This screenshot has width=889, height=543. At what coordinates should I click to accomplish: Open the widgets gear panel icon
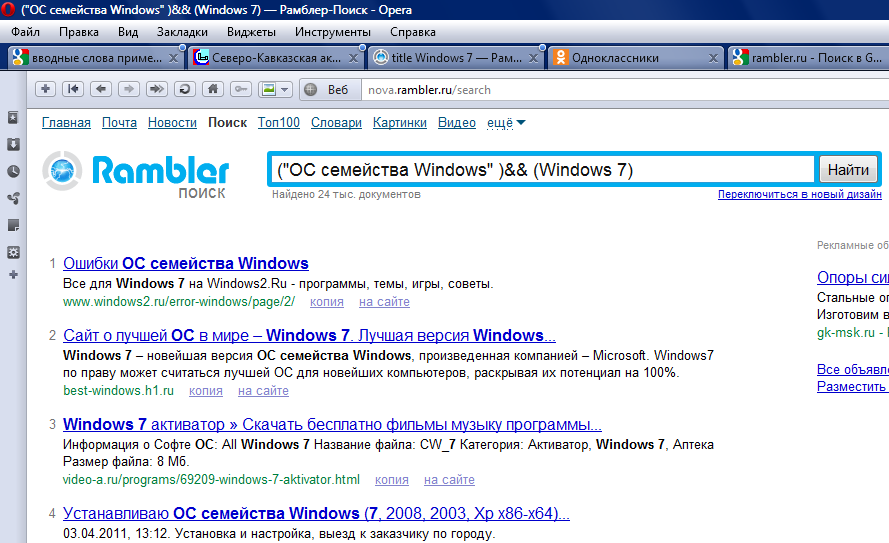tap(13, 252)
